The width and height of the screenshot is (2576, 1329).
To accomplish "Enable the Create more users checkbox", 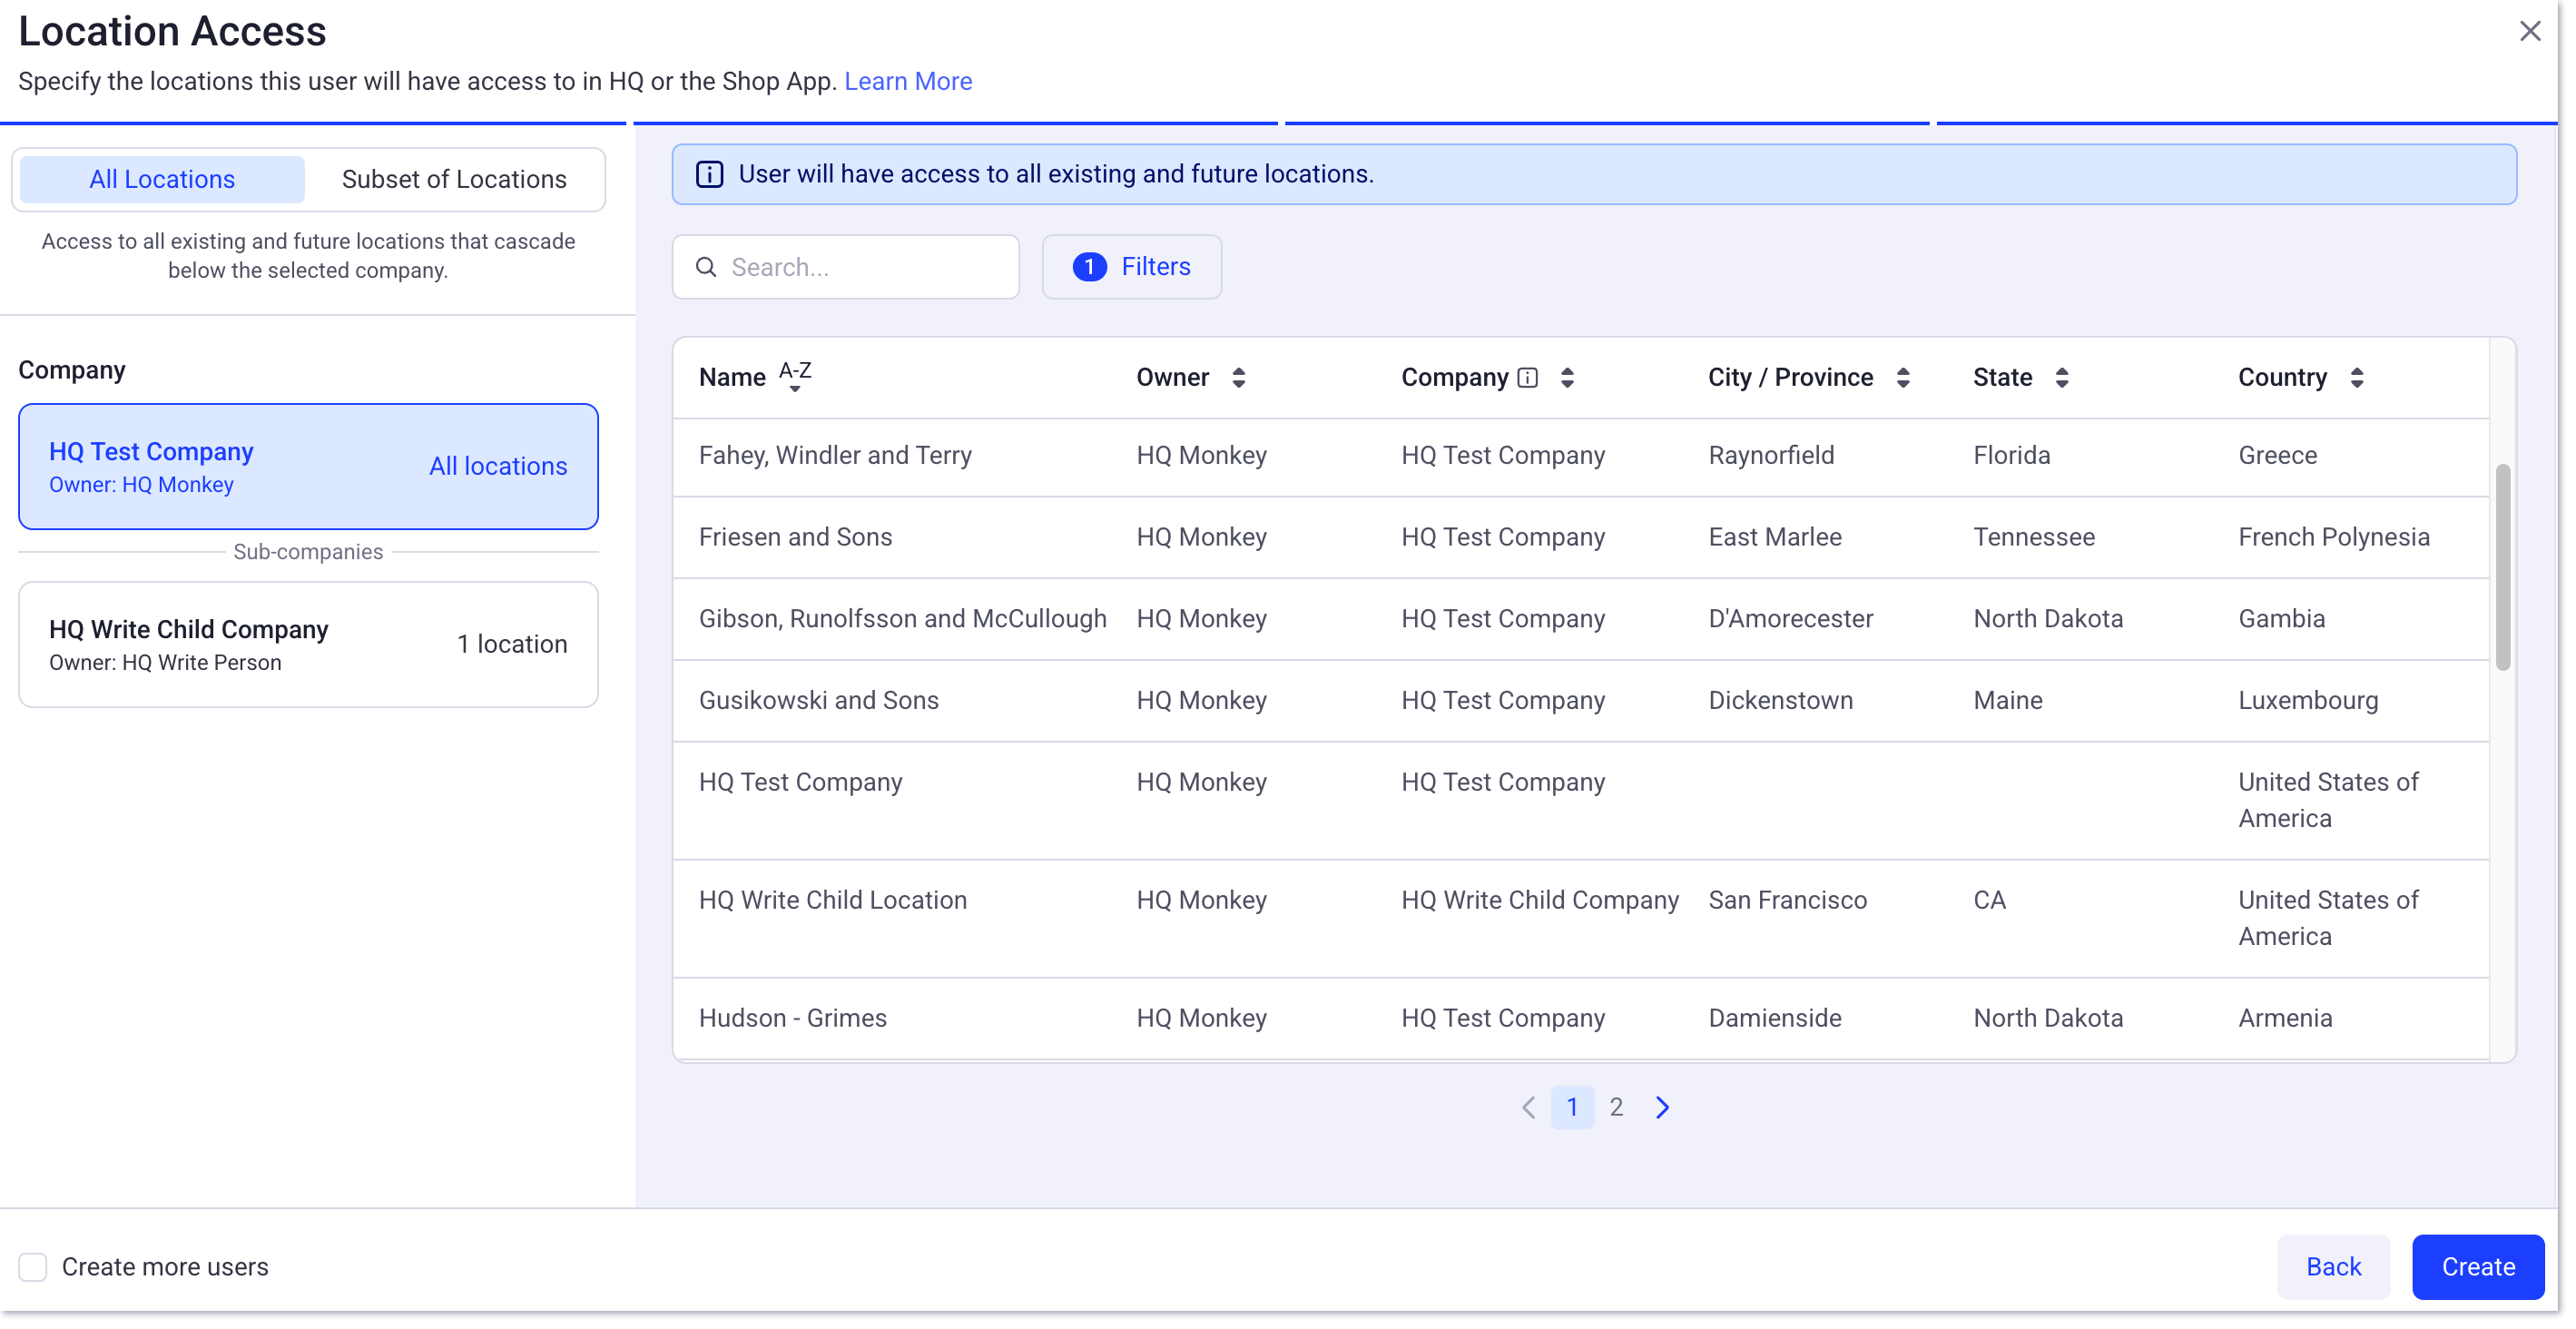I will pyautogui.click(x=31, y=1267).
